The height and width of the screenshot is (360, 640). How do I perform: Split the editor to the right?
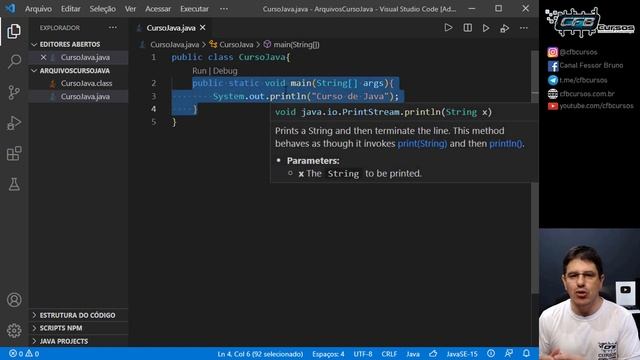(x=467, y=28)
